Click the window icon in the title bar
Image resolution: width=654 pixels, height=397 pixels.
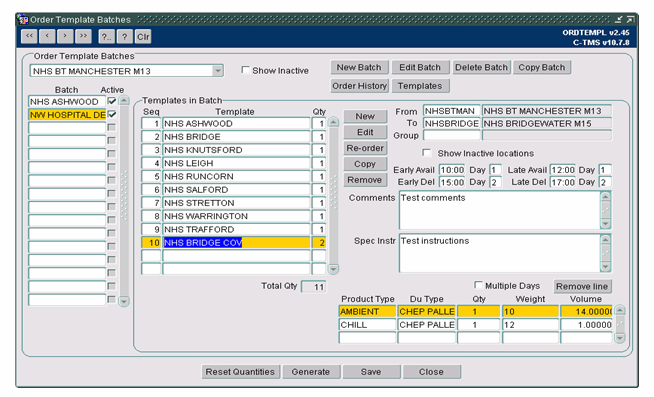pos(23,20)
